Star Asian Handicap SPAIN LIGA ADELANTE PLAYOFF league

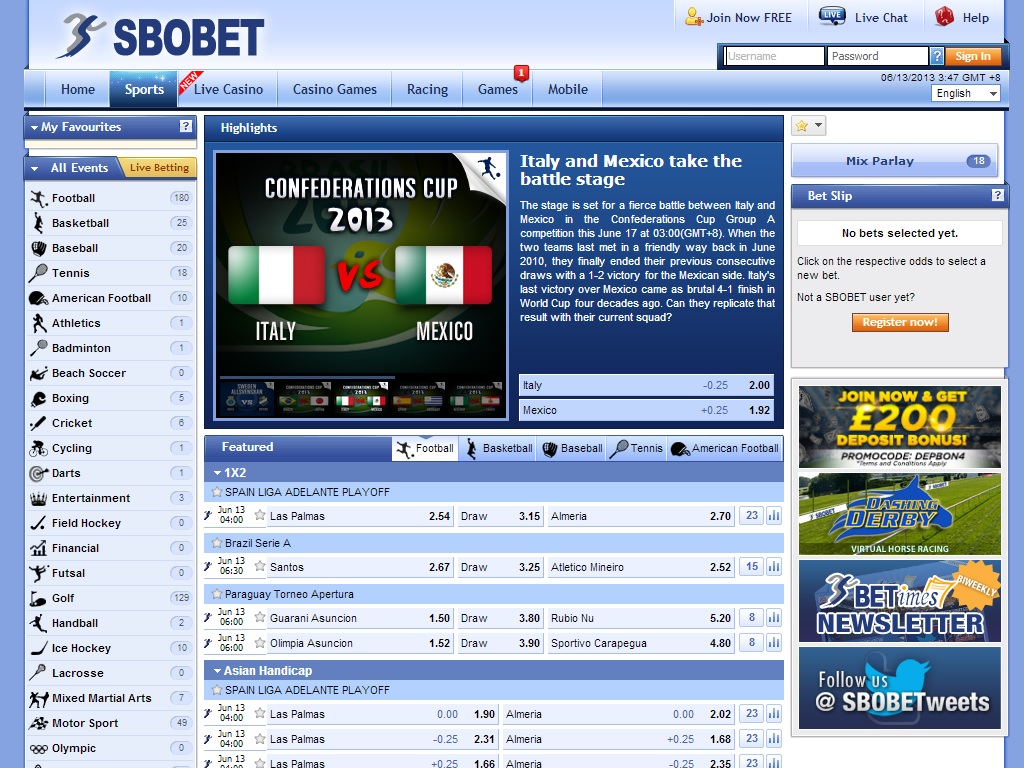(216, 690)
